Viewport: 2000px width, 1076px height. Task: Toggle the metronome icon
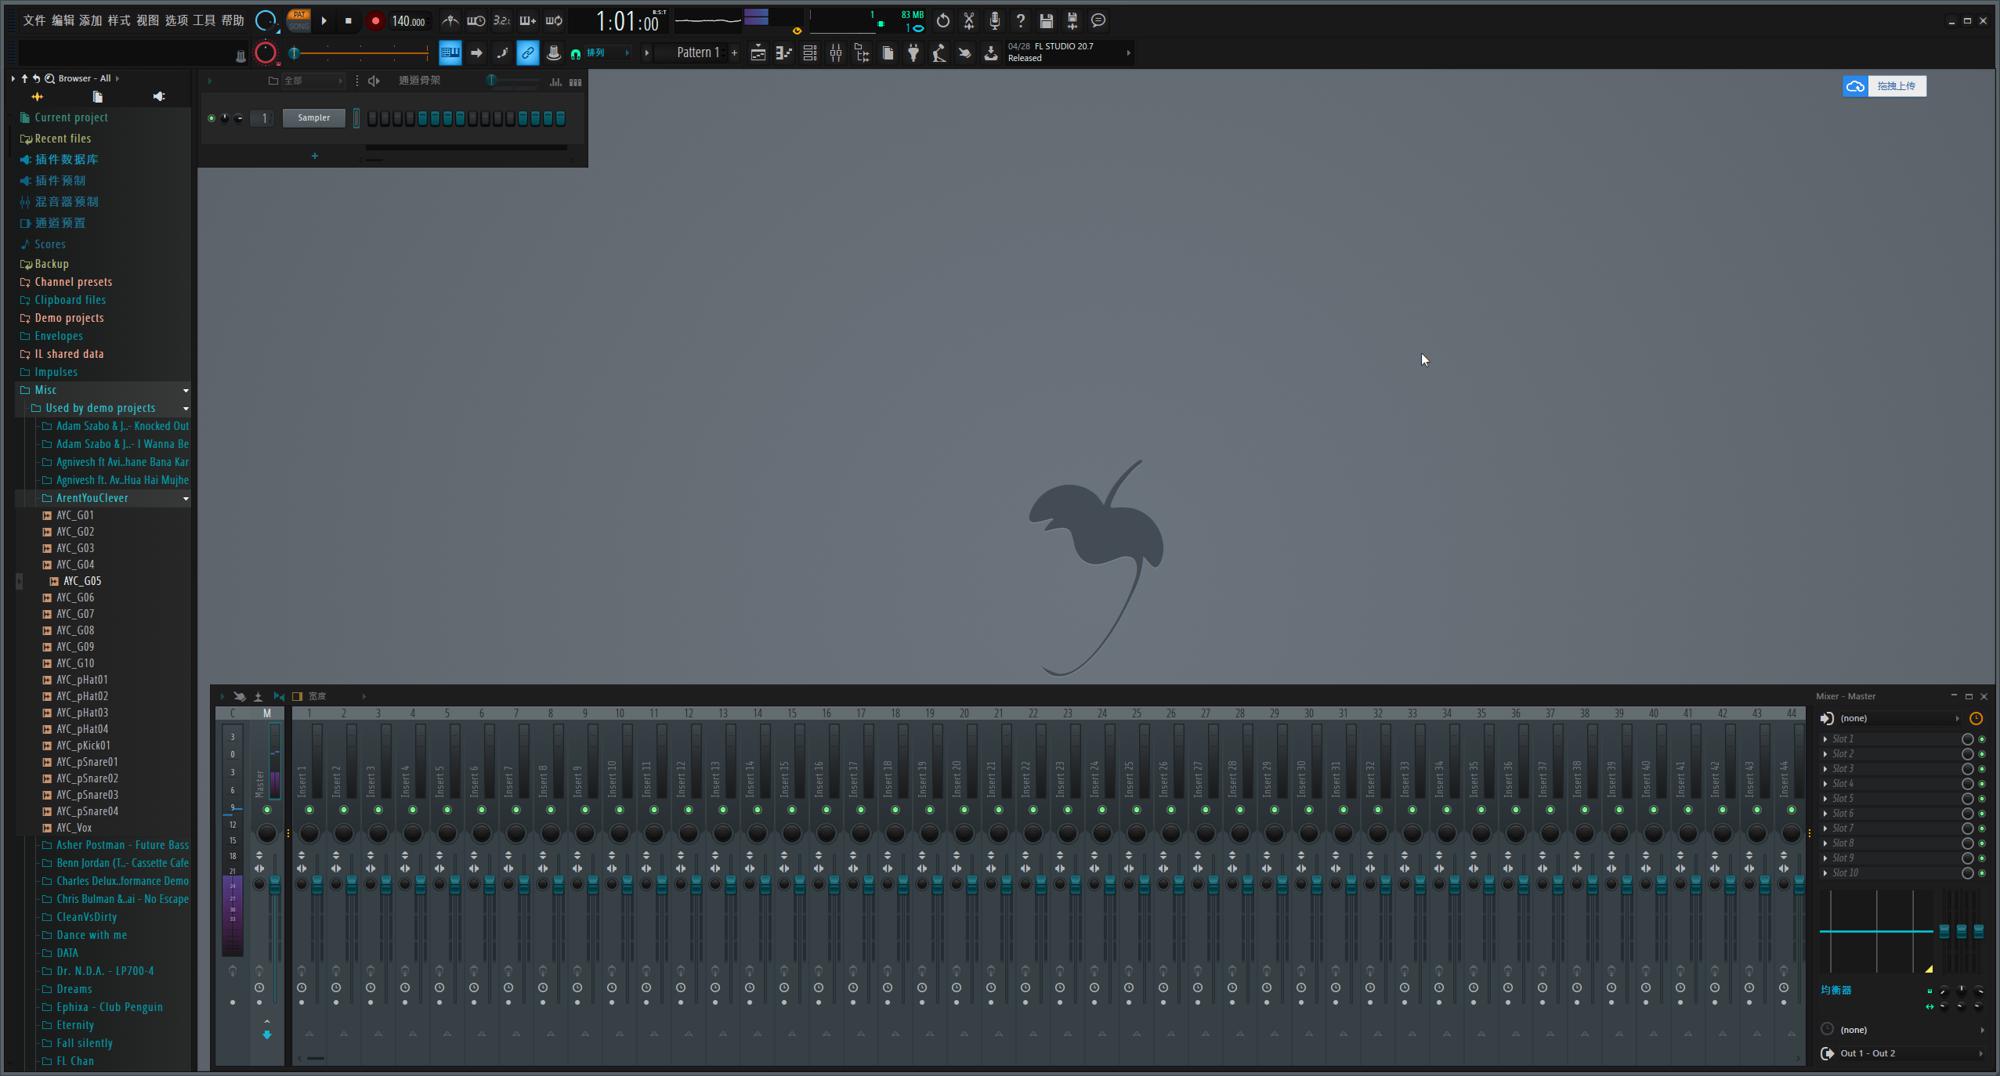point(450,21)
